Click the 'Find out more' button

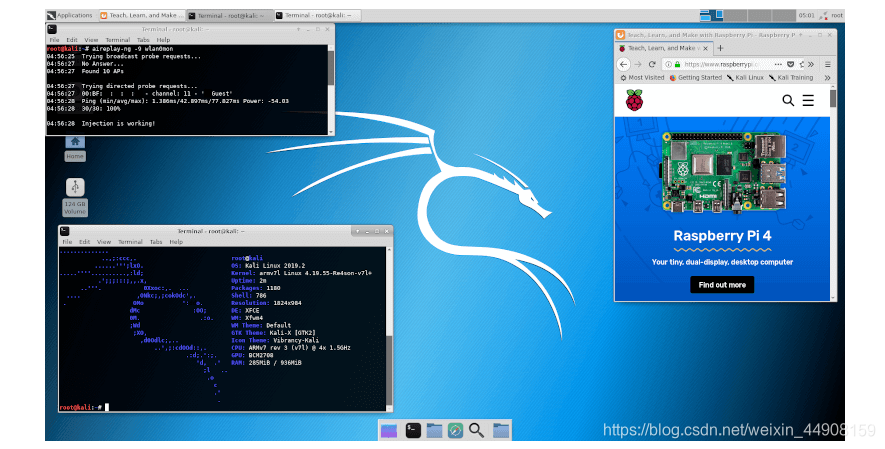[x=722, y=285]
